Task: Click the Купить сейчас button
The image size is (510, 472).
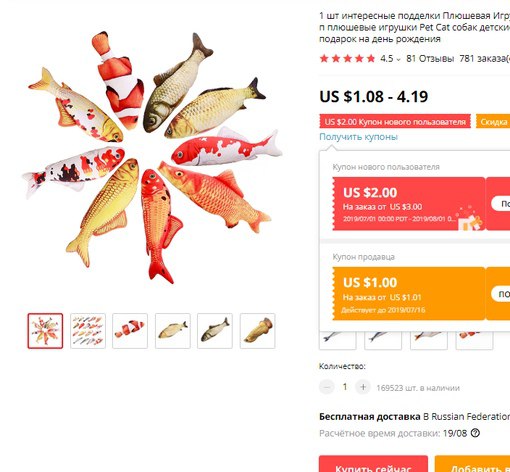Action: [x=373, y=464]
